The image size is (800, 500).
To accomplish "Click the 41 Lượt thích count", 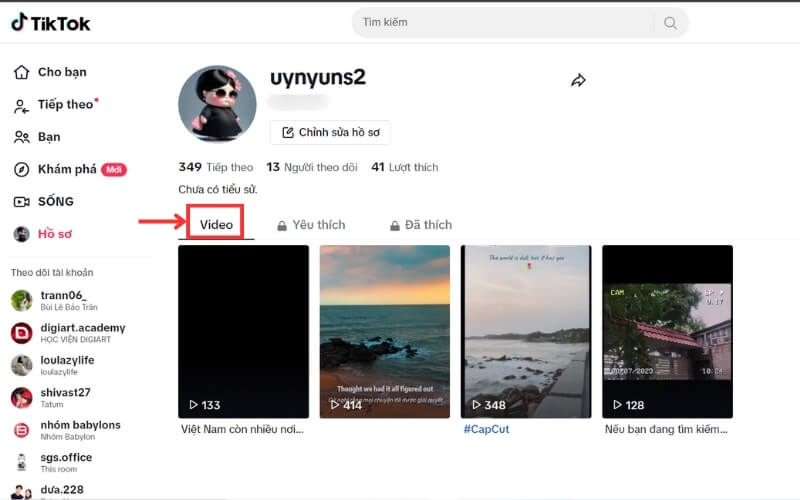I will [x=405, y=167].
